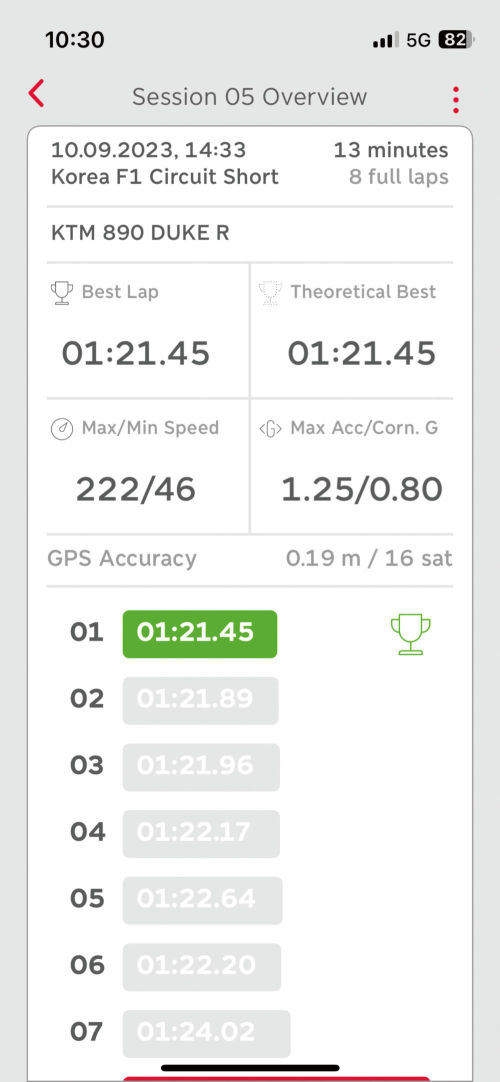Tap the Max/Min Speed gauge icon
Screen dimensions: 500x1082
pos(62,429)
